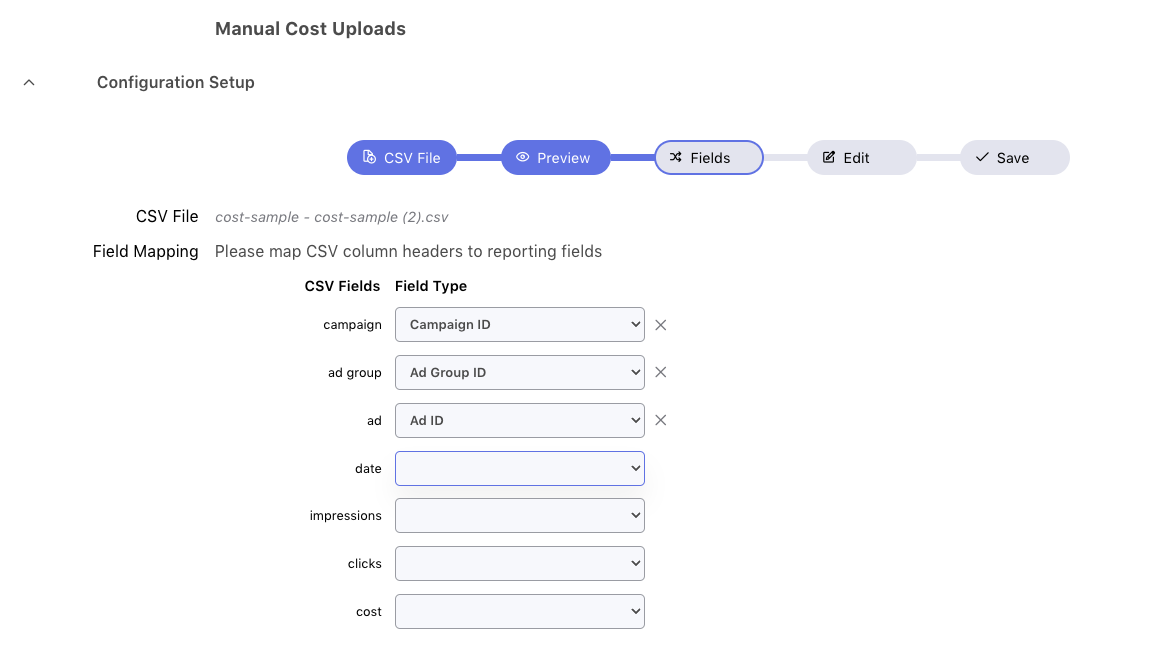Click the Edit pencil icon

pyautogui.click(x=829, y=157)
